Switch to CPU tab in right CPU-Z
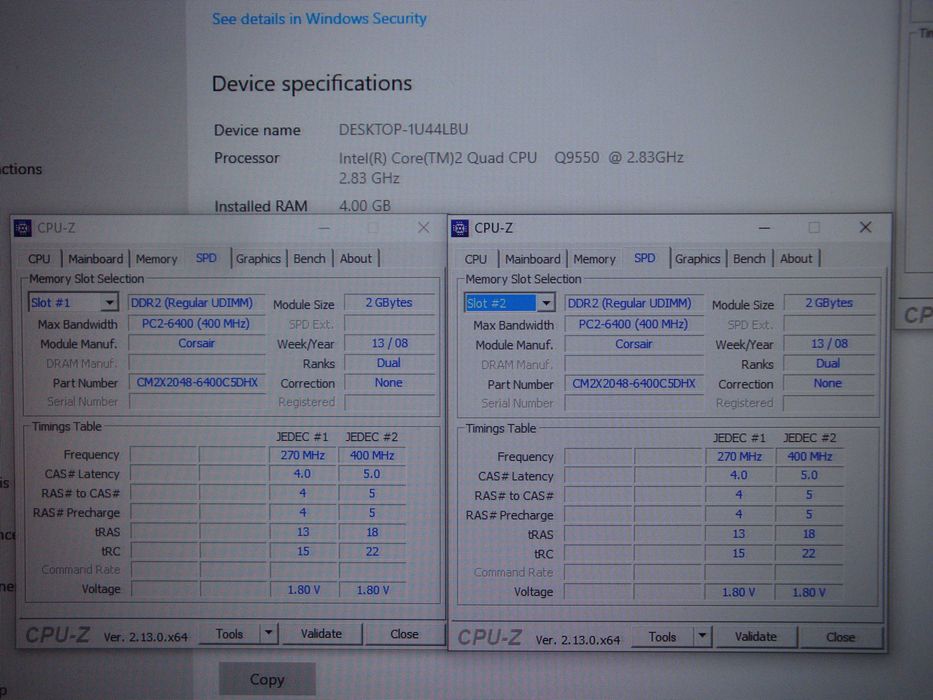This screenshot has width=933, height=700. pos(475,259)
